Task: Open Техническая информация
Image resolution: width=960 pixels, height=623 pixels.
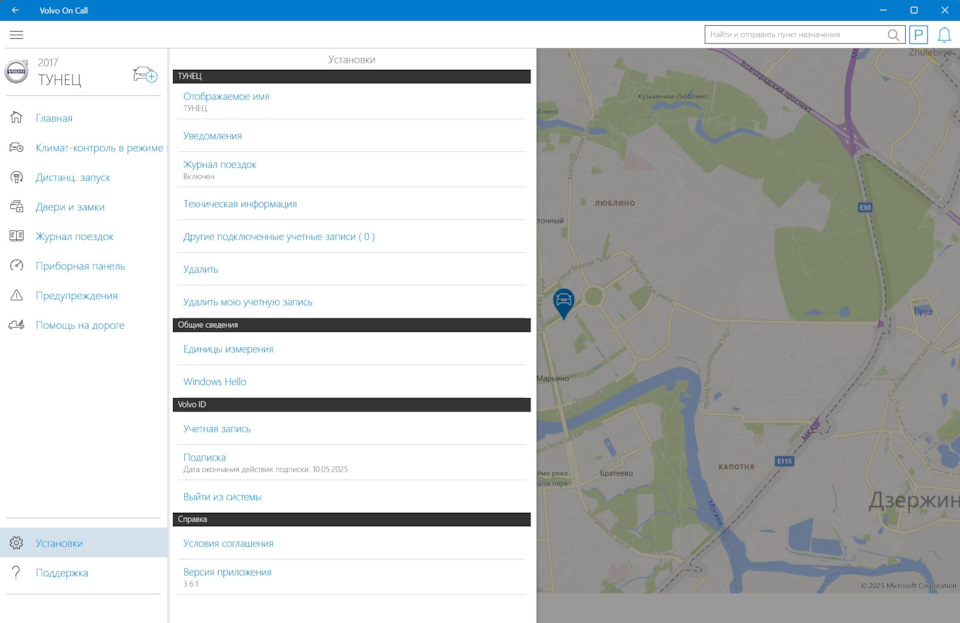Action: (x=351, y=204)
